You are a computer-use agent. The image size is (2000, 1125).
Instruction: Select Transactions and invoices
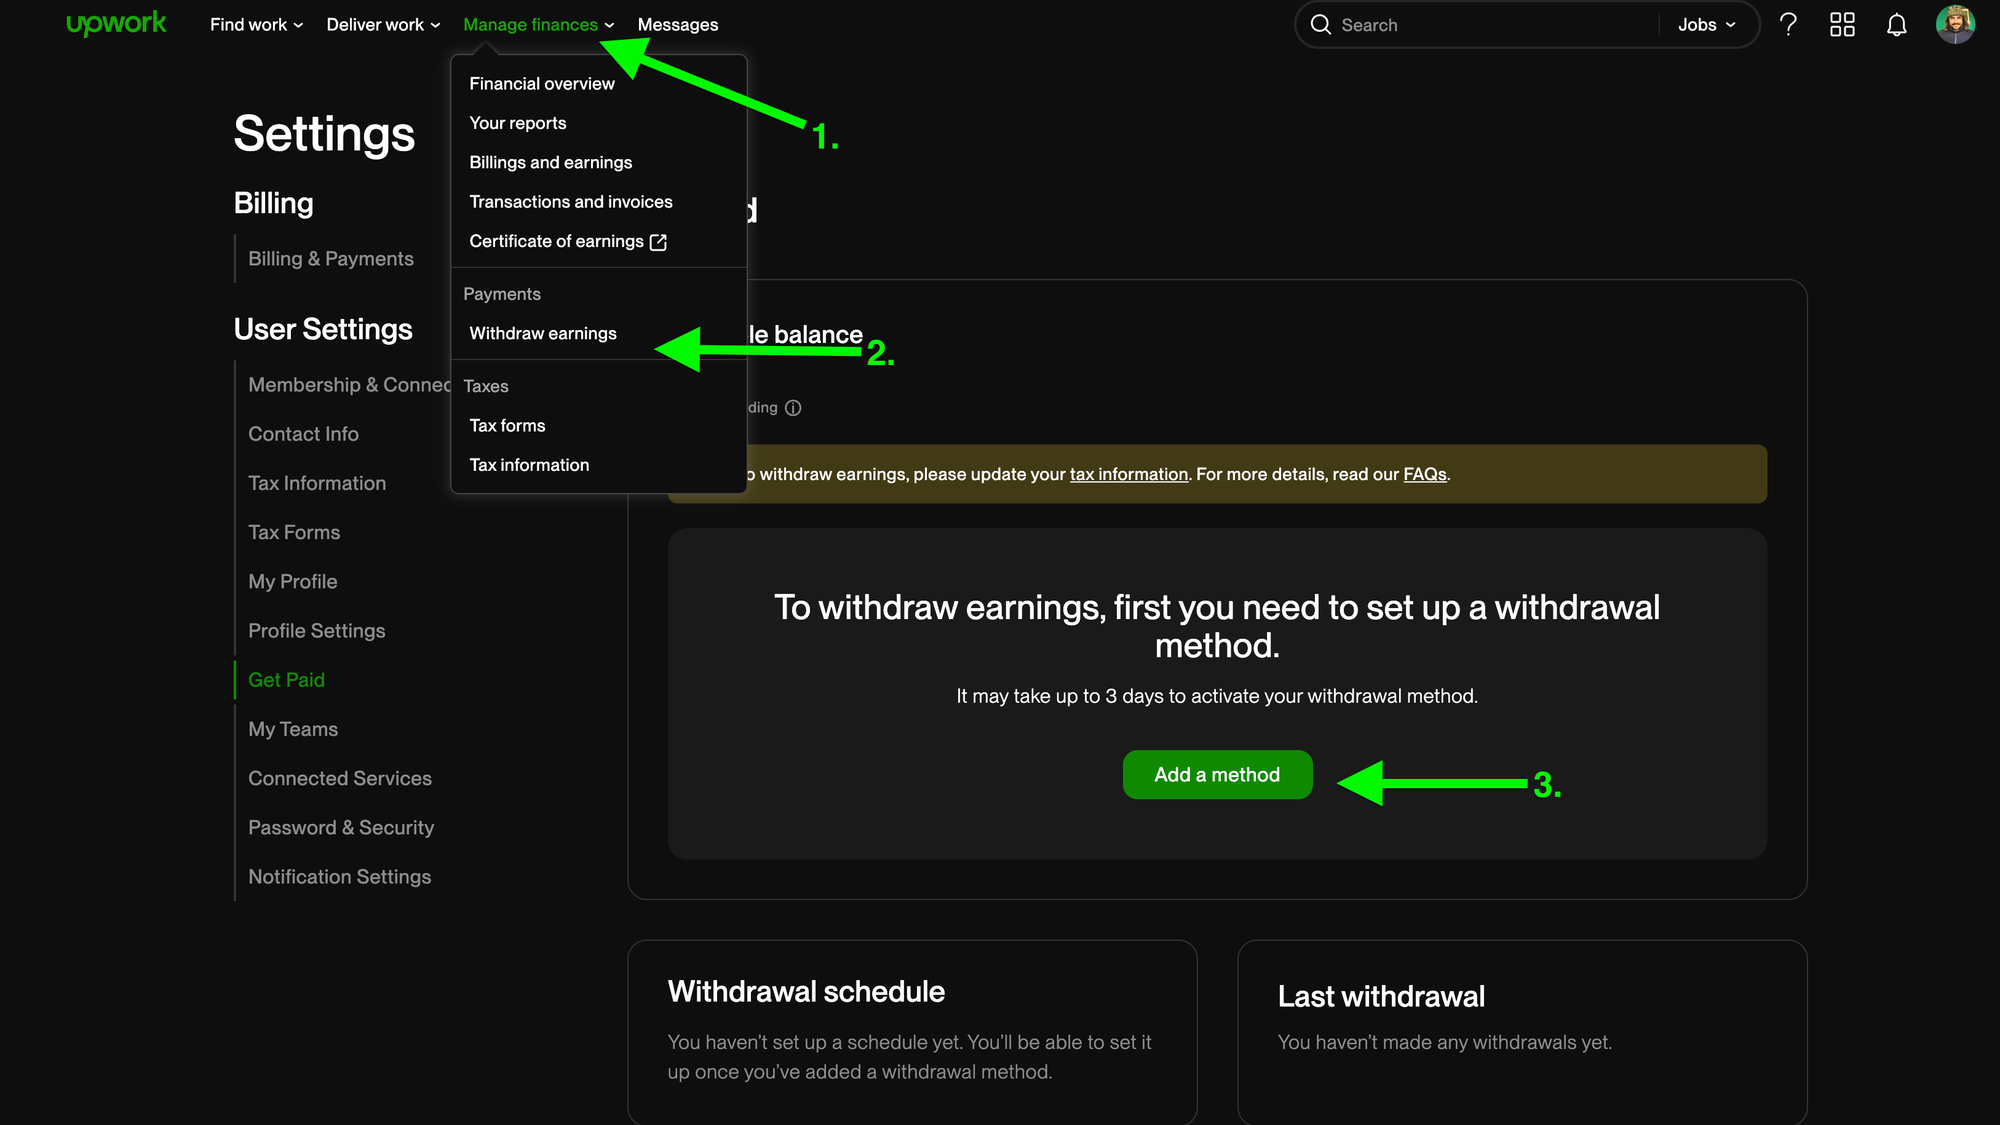pos(571,201)
